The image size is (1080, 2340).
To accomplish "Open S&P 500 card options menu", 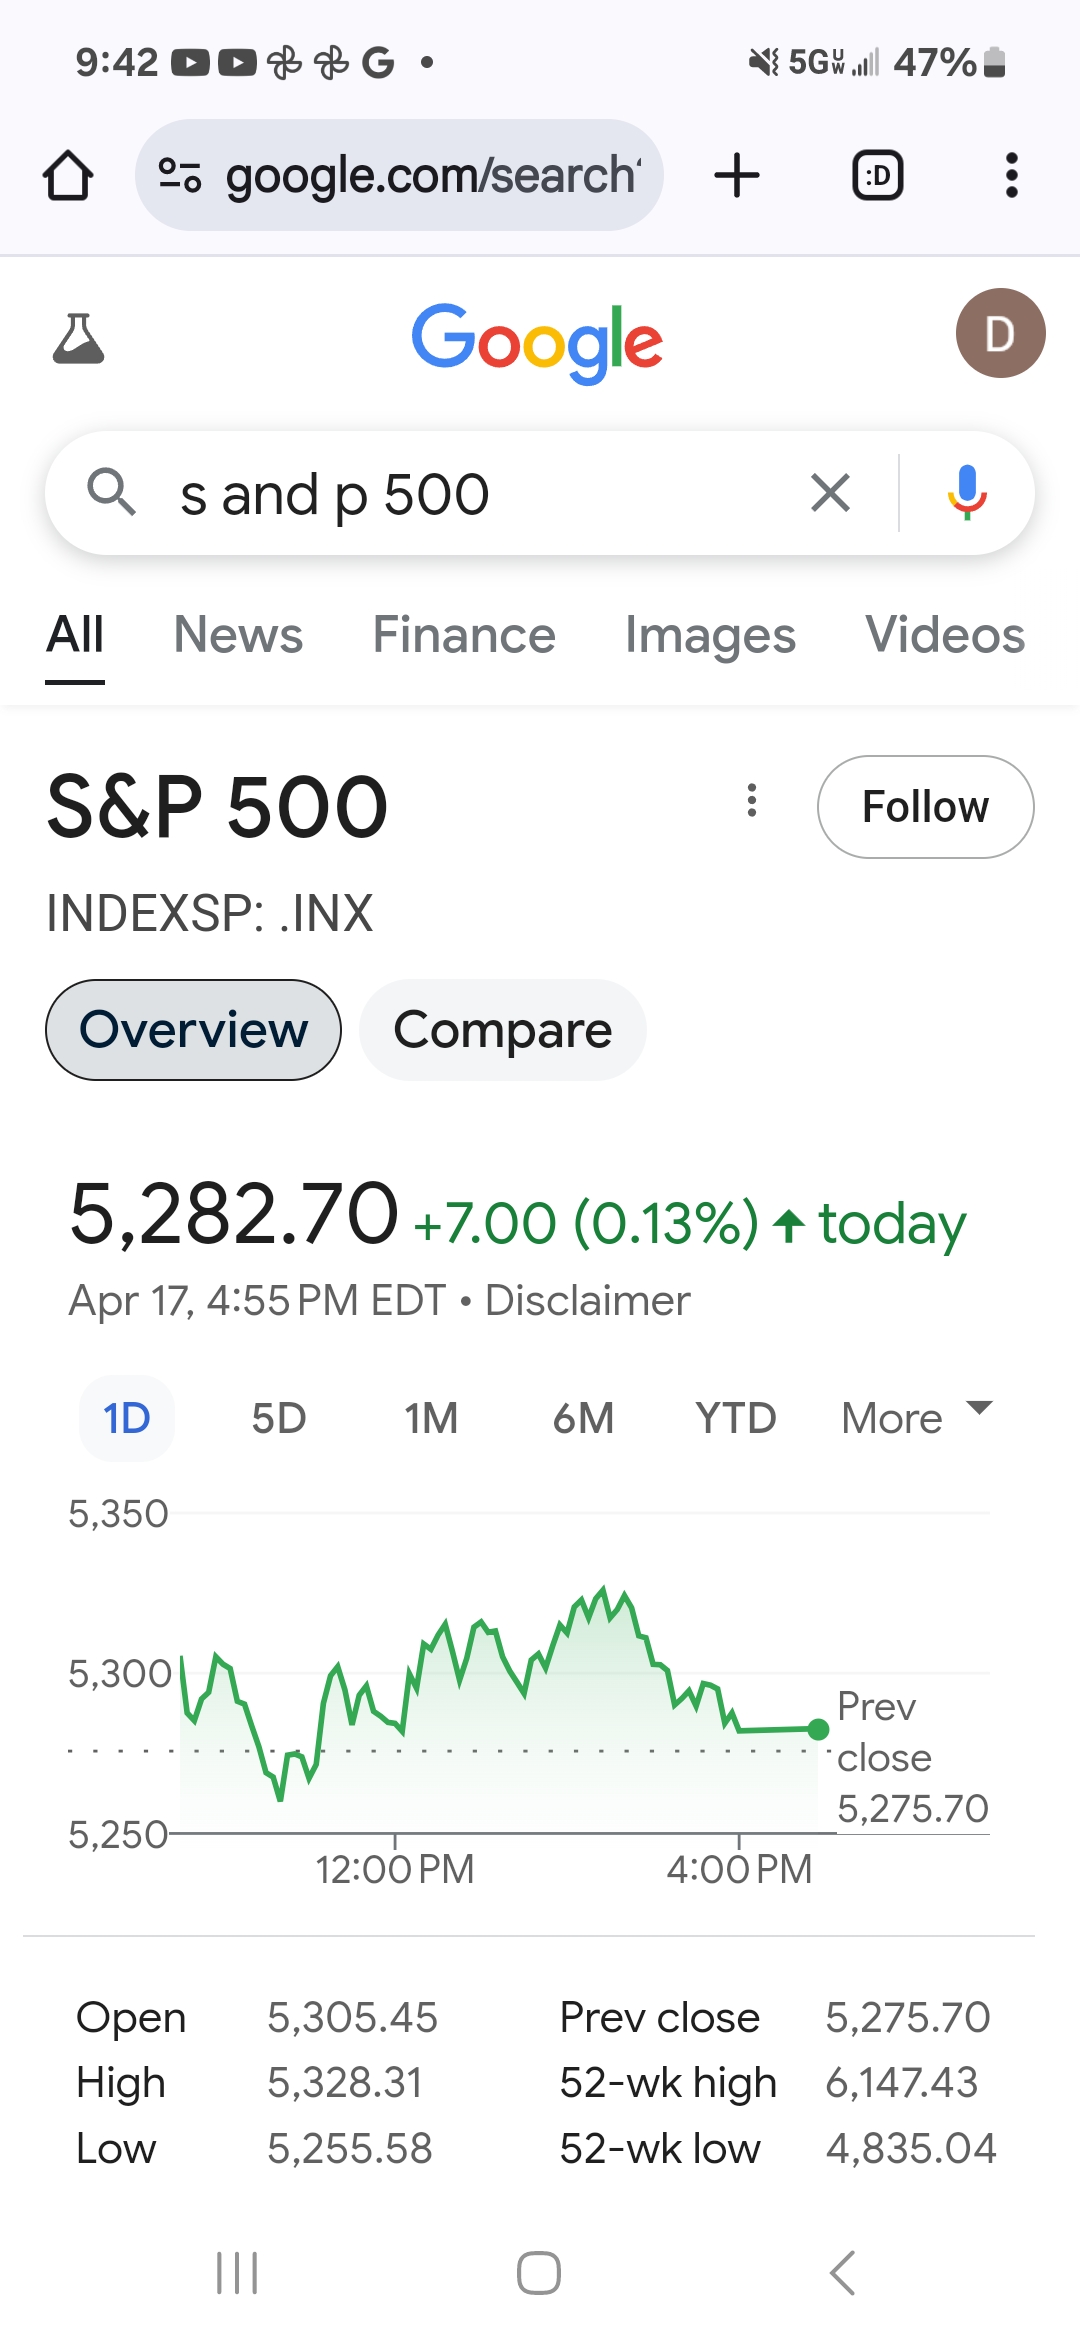I will [752, 800].
